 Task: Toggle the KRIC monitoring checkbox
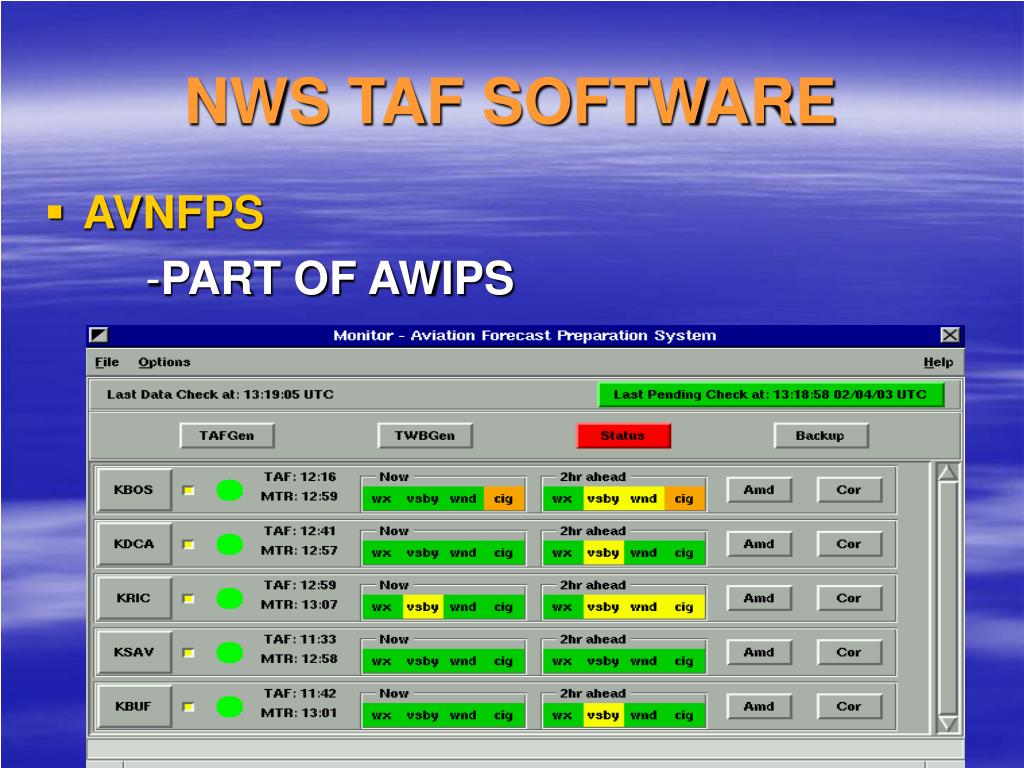(x=189, y=599)
